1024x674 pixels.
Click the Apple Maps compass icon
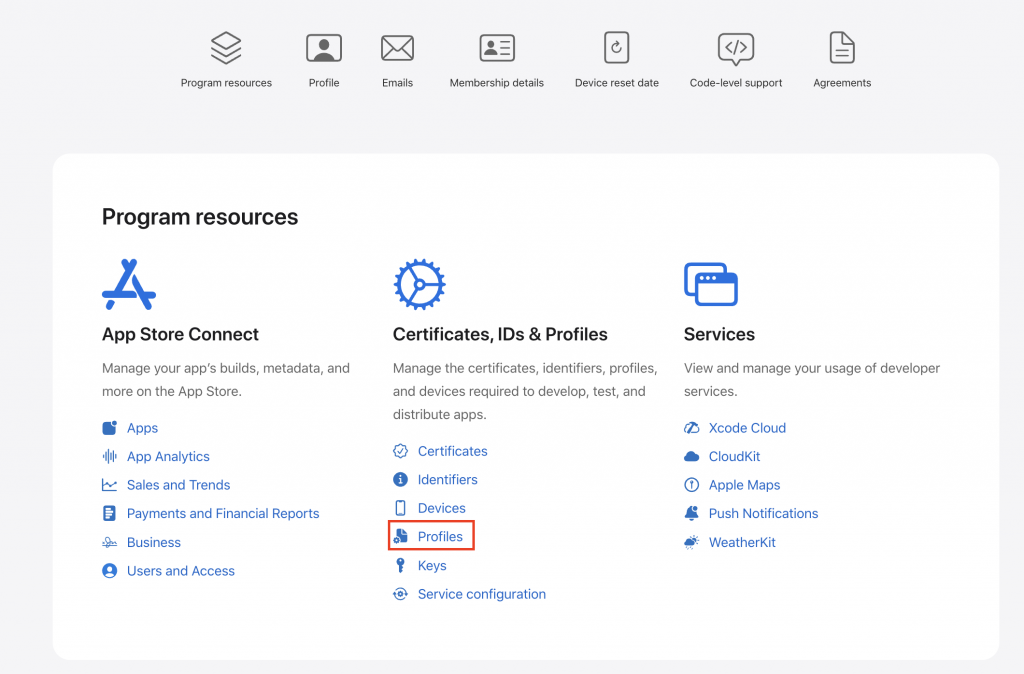pyautogui.click(x=692, y=485)
